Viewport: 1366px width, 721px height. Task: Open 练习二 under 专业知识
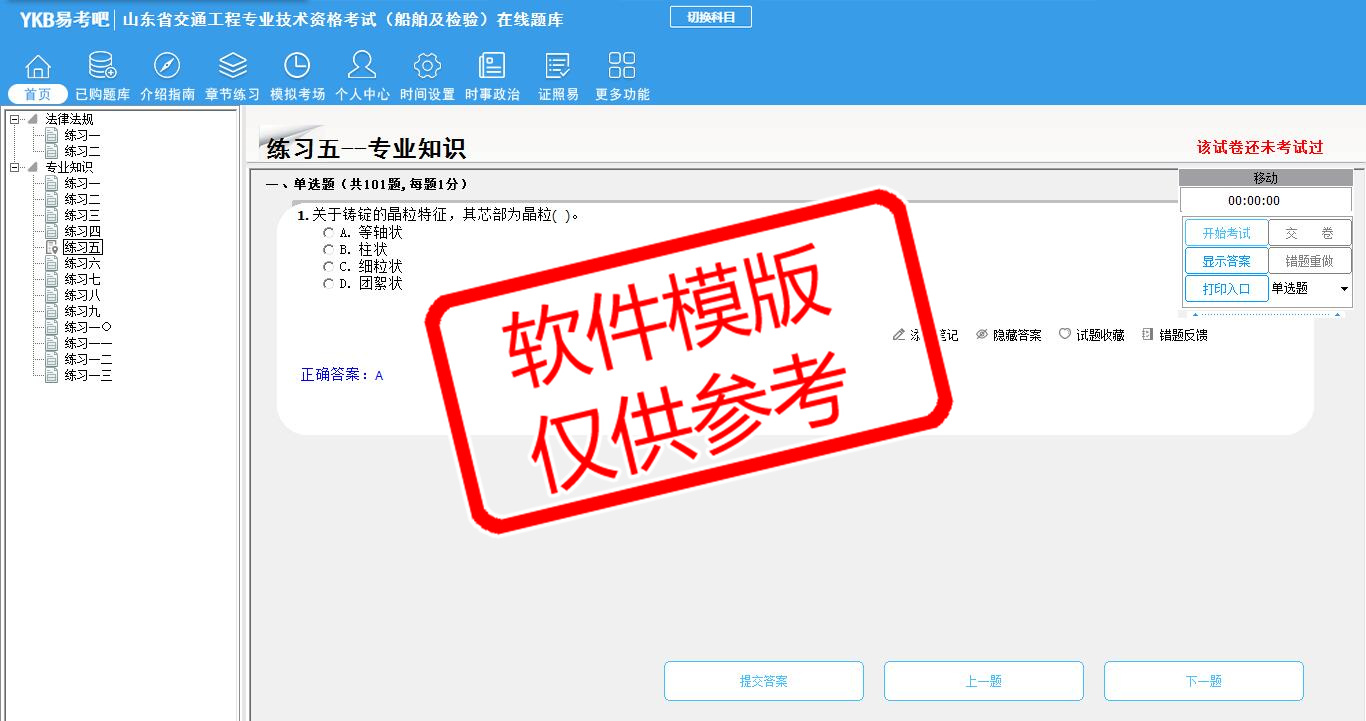82,199
